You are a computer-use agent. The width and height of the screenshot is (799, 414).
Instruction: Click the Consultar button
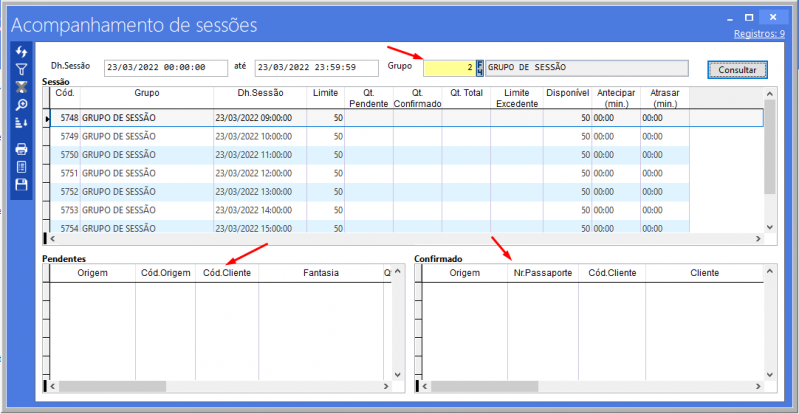point(737,69)
